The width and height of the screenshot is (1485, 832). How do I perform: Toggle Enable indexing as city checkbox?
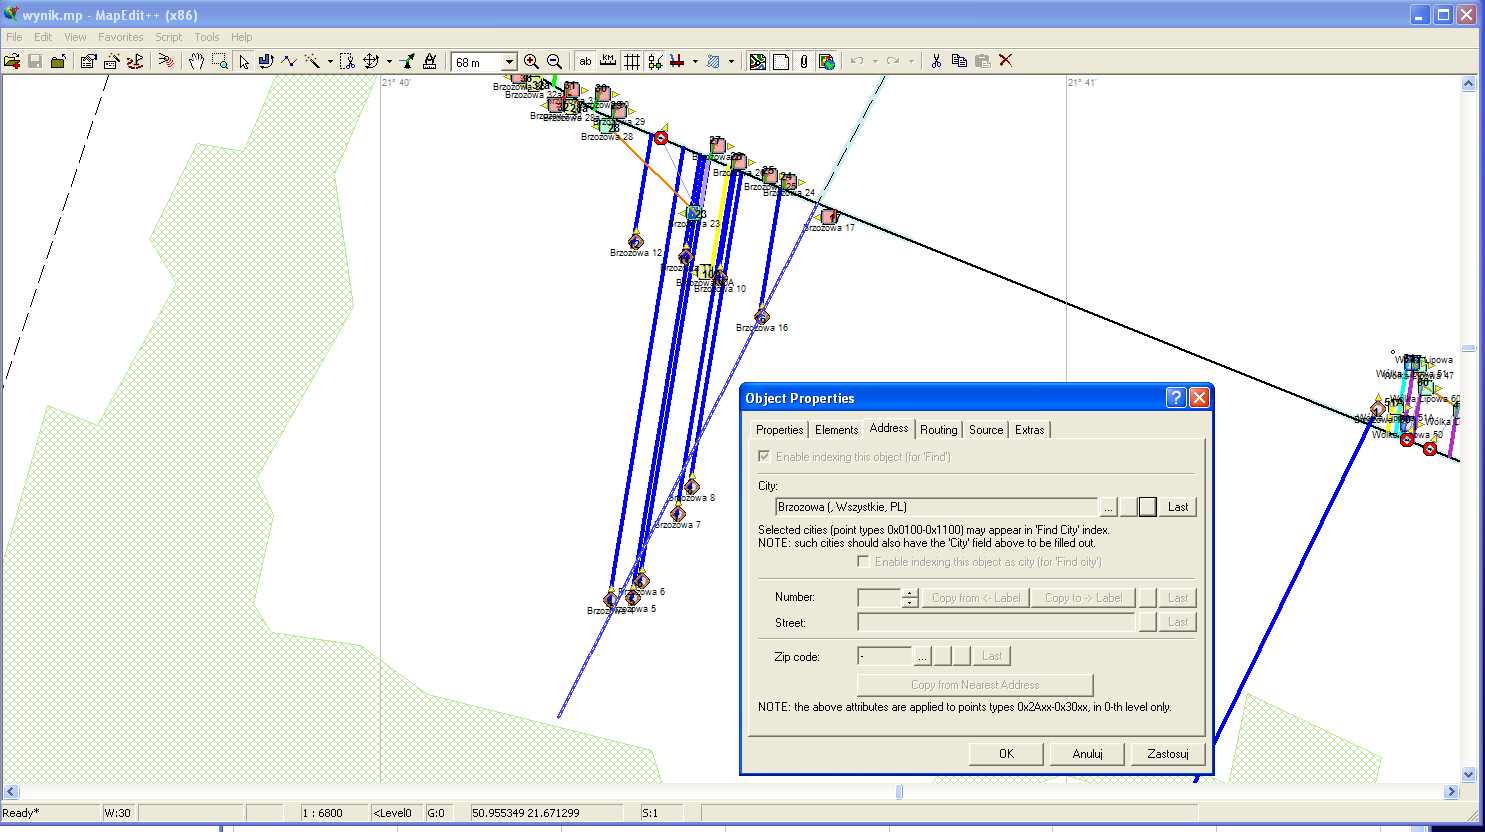coord(863,561)
